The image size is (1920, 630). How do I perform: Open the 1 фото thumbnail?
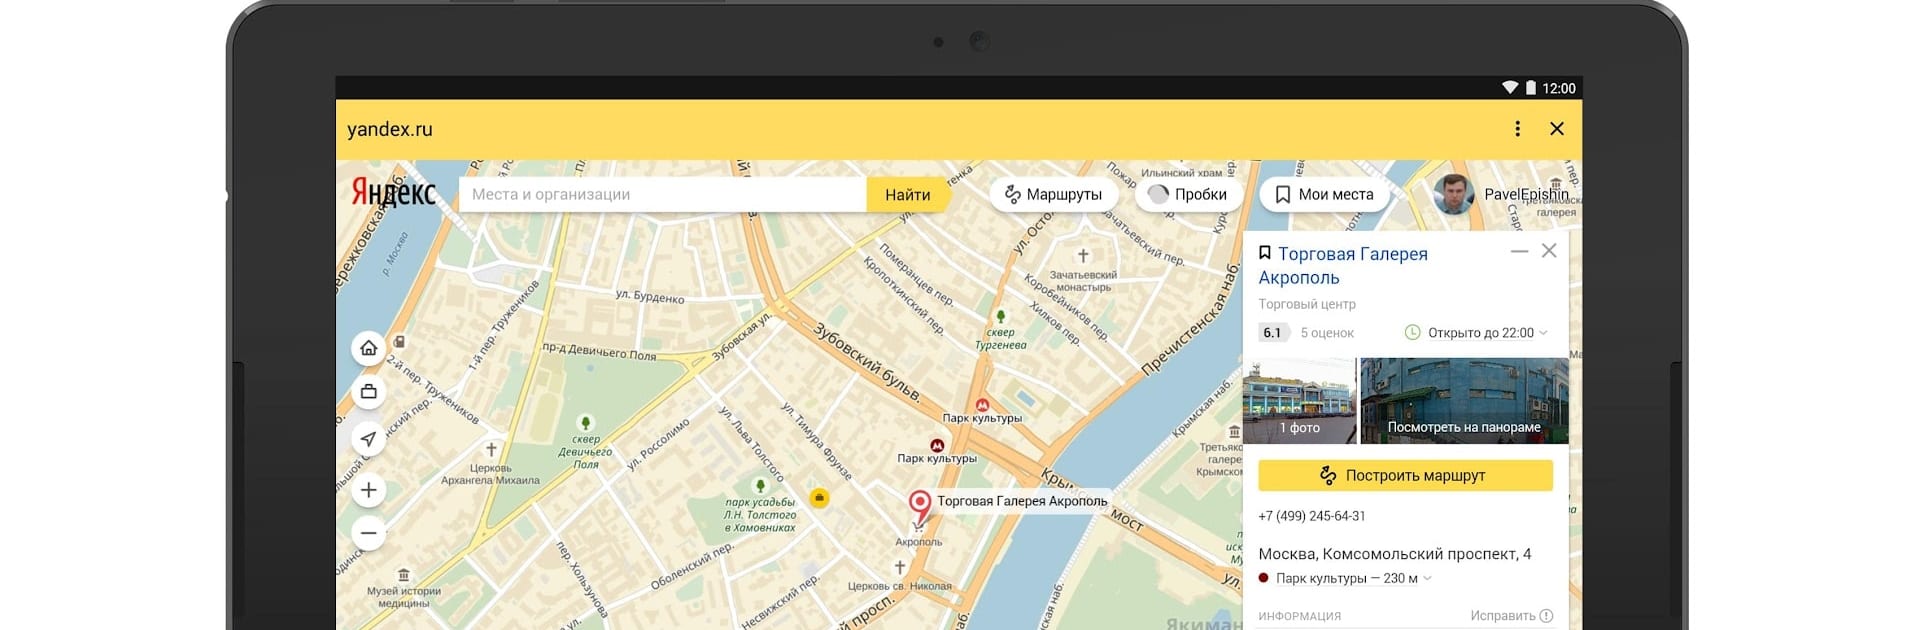pyautogui.click(x=1299, y=401)
